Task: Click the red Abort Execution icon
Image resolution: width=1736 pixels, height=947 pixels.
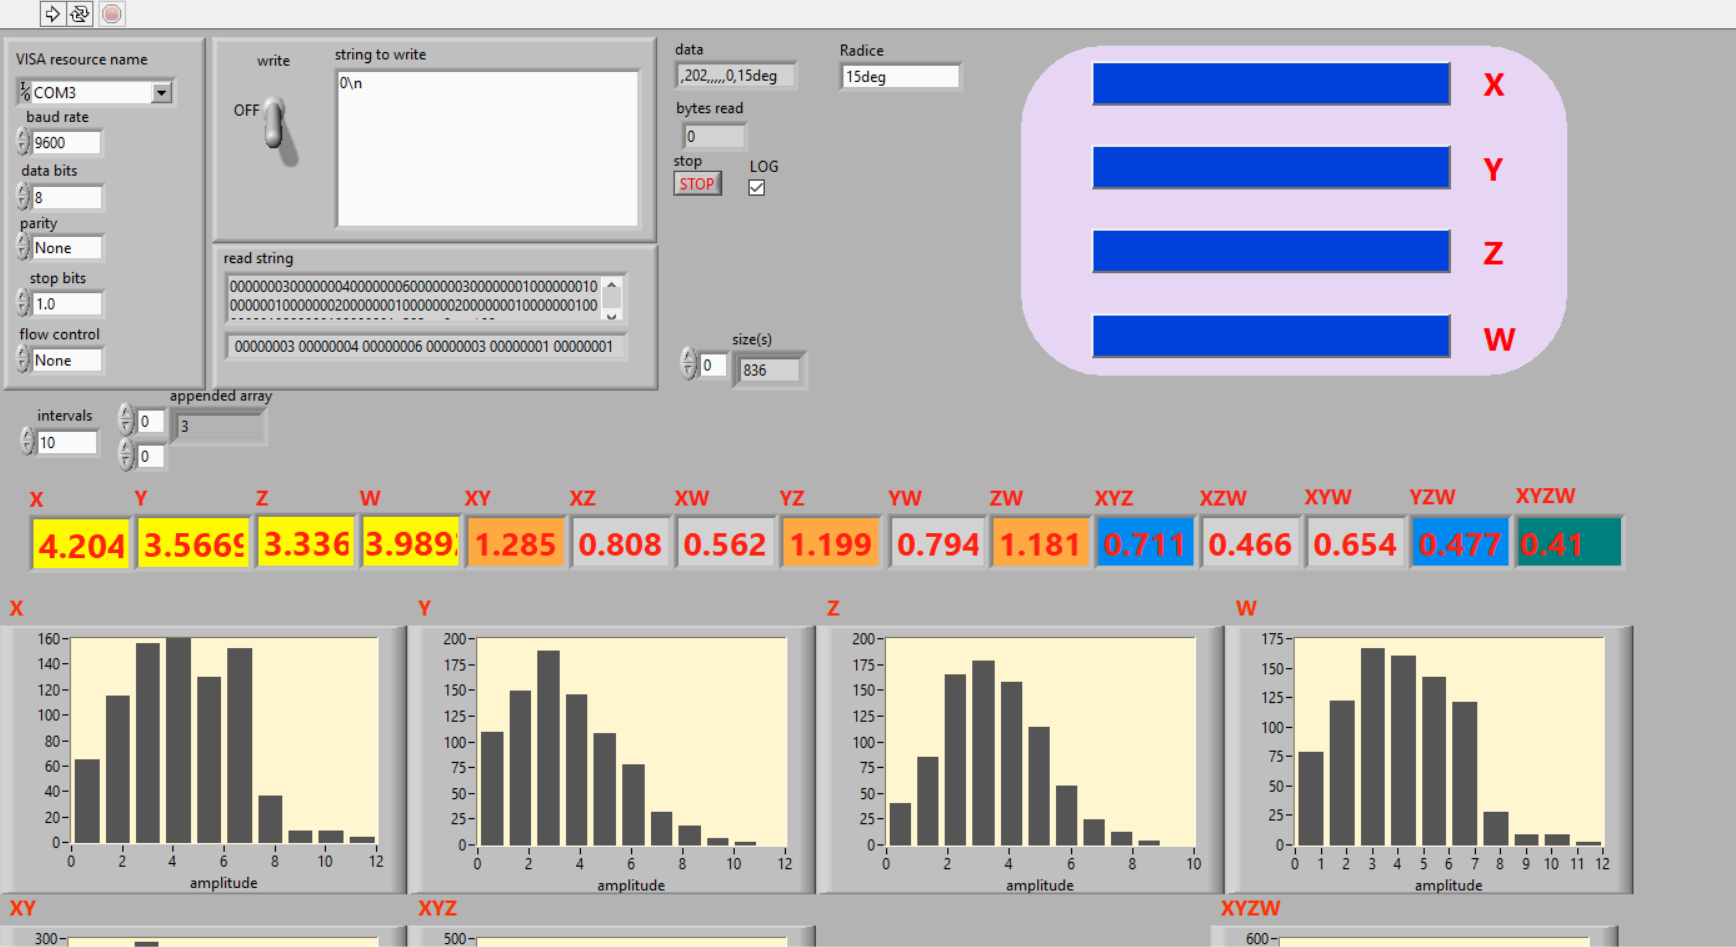Action: coord(112,14)
